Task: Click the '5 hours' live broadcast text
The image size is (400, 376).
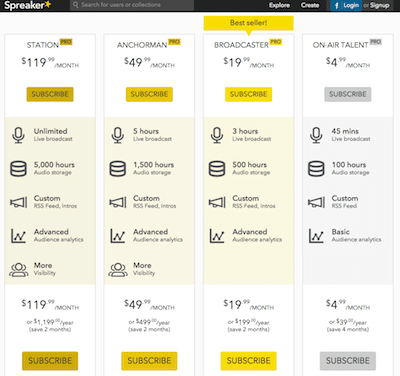Action: [146, 131]
